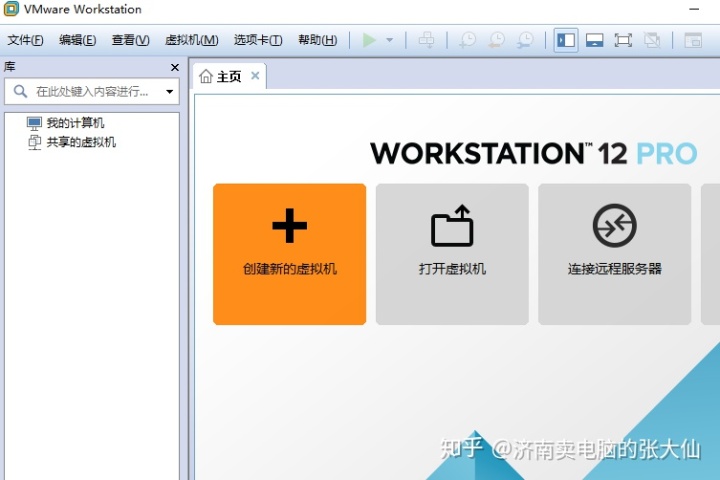Open the 文件(F) menu
Viewport: 720px width, 480px height.
coord(25,40)
